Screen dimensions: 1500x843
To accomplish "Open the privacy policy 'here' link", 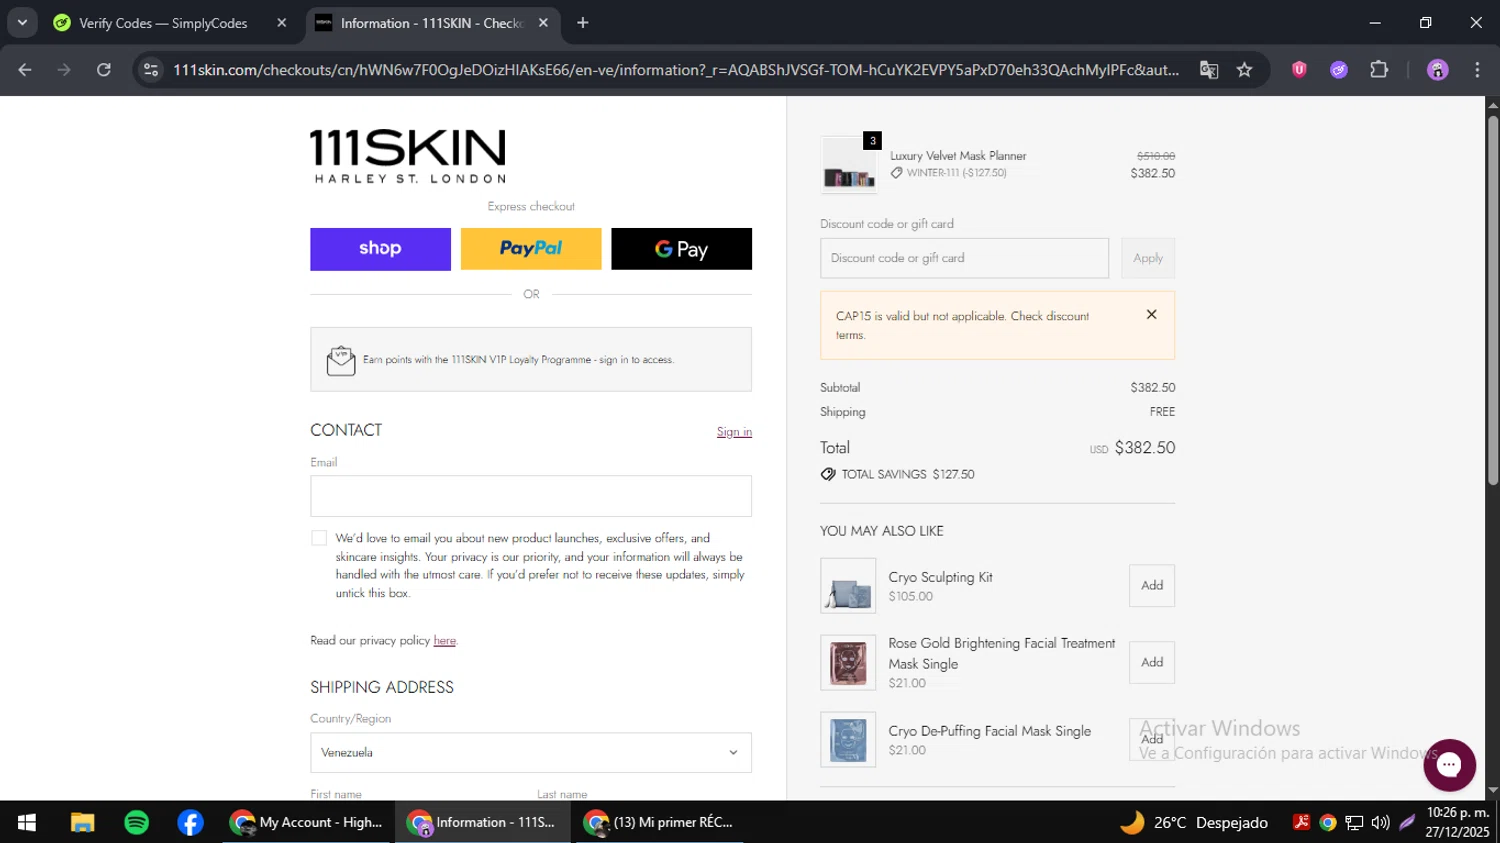I will tap(445, 641).
